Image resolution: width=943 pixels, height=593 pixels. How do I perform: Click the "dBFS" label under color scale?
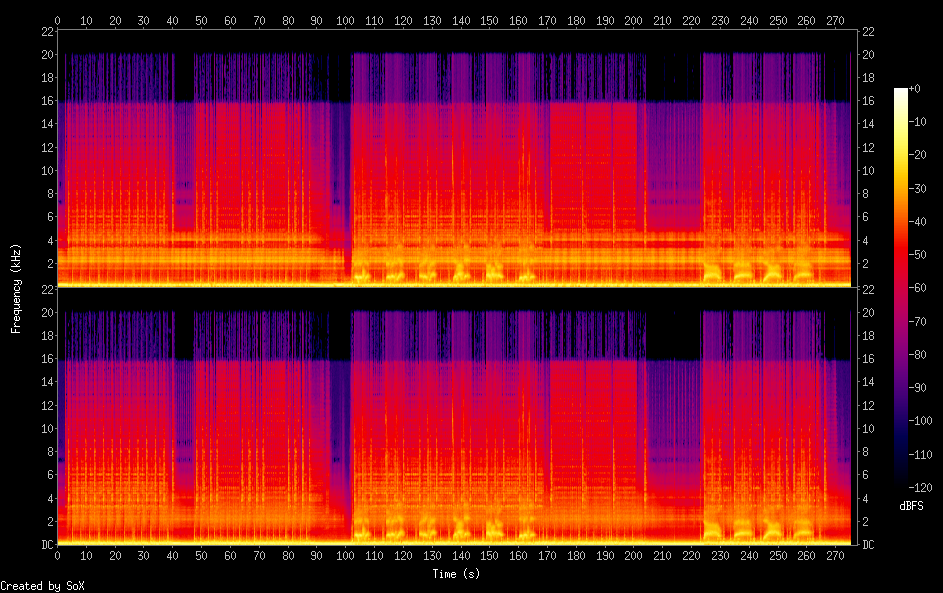911,506
